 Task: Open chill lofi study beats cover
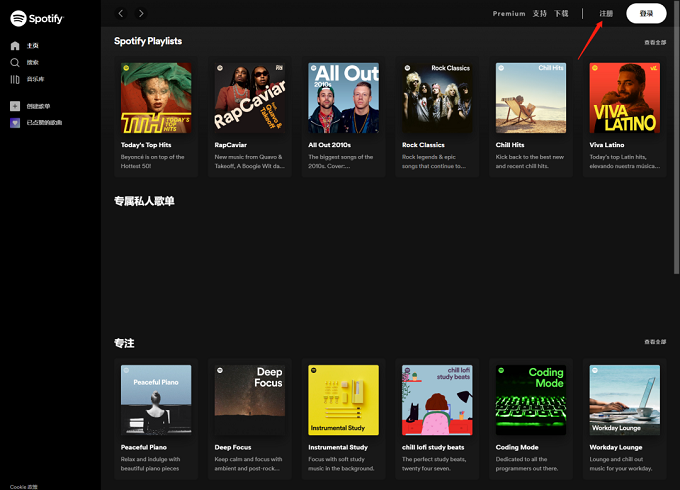click(437, 400)
